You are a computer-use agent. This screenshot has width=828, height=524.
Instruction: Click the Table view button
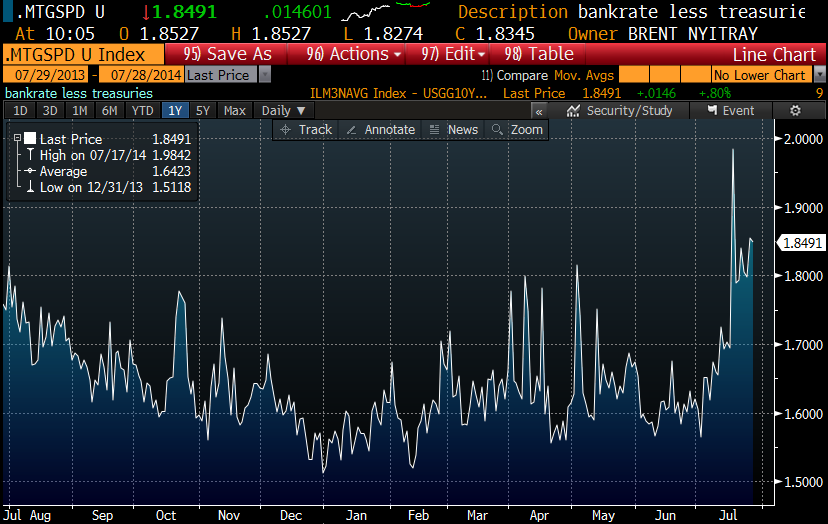[539, 54]
